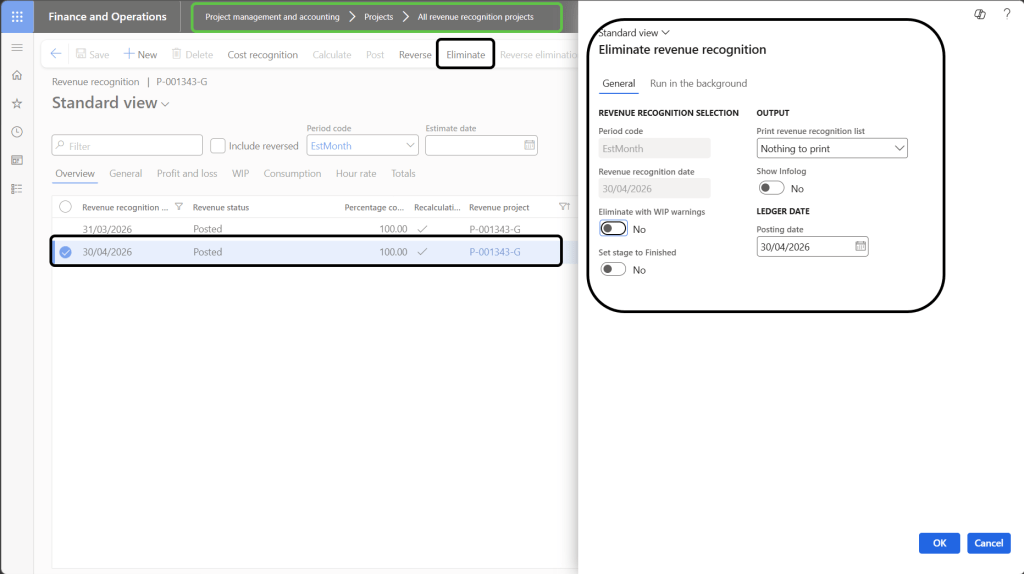The image size is (1024, 574).
Task: Open the app launcher waffle icon
Action: (17, 17)
